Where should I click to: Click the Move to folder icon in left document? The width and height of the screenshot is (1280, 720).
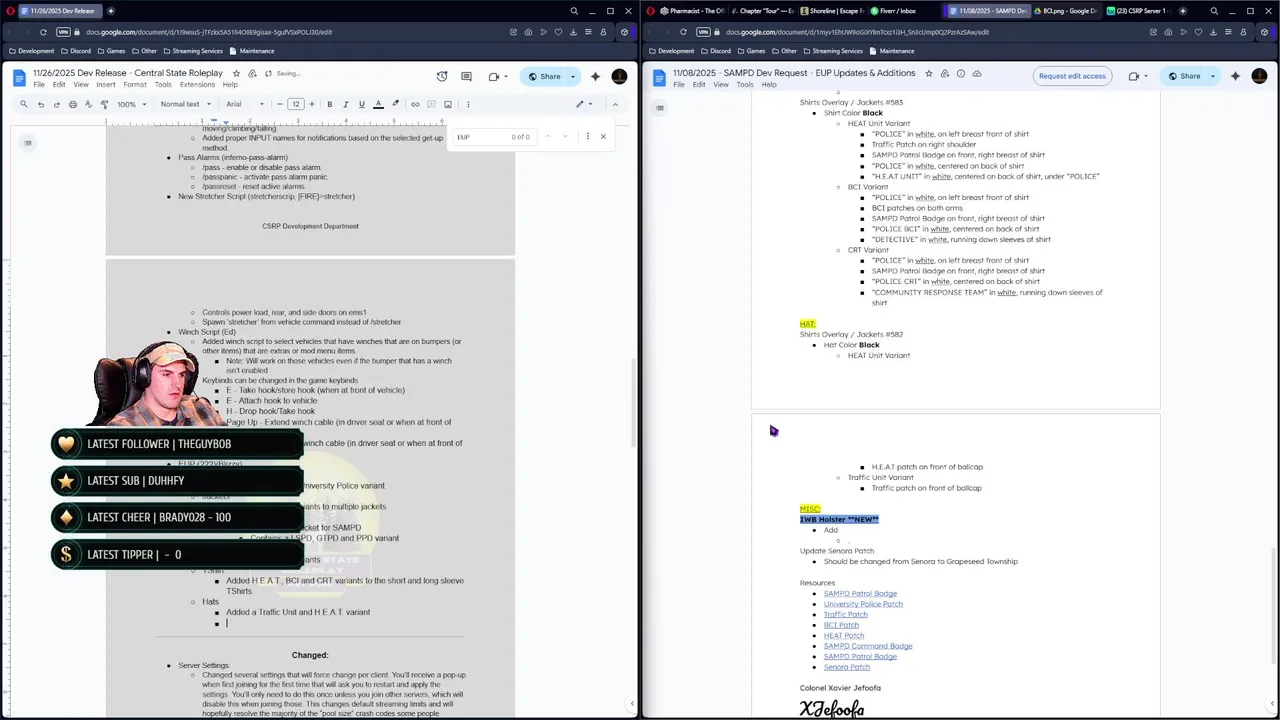(253, 74)
